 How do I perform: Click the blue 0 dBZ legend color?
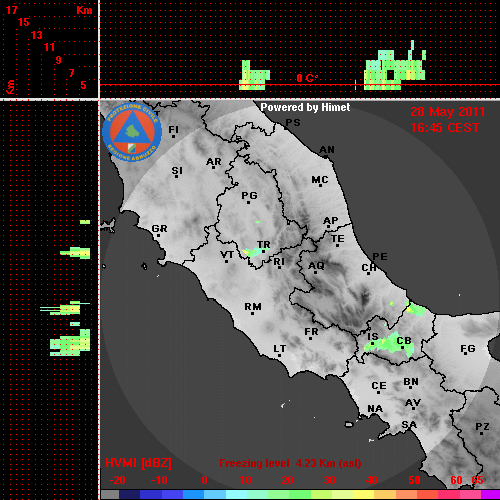[193, 494]
